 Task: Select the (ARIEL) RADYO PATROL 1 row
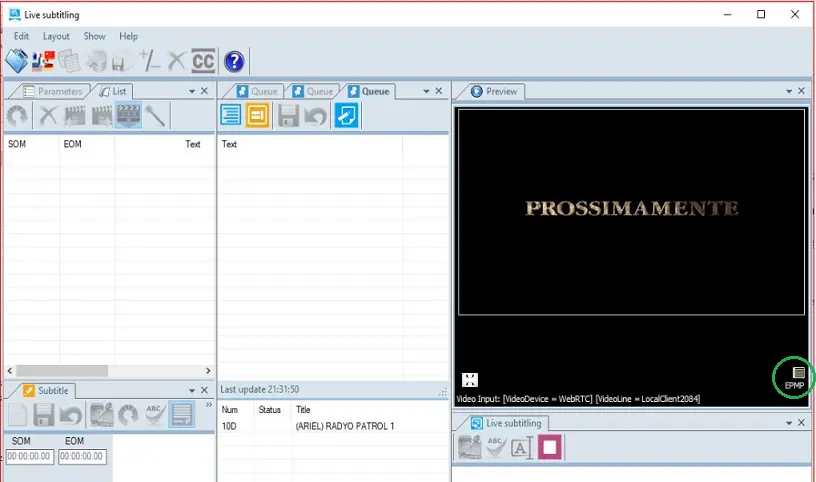pos(344,426)
